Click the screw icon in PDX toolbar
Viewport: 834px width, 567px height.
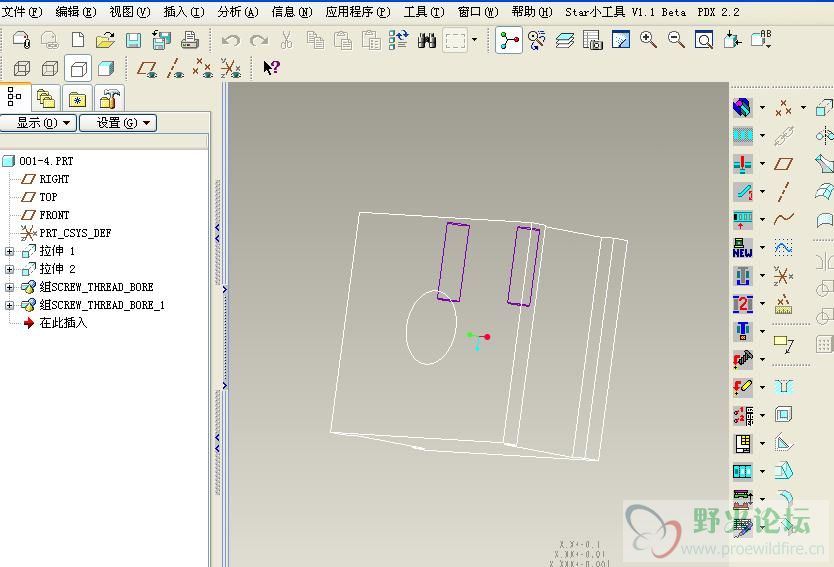pos(743,360)
